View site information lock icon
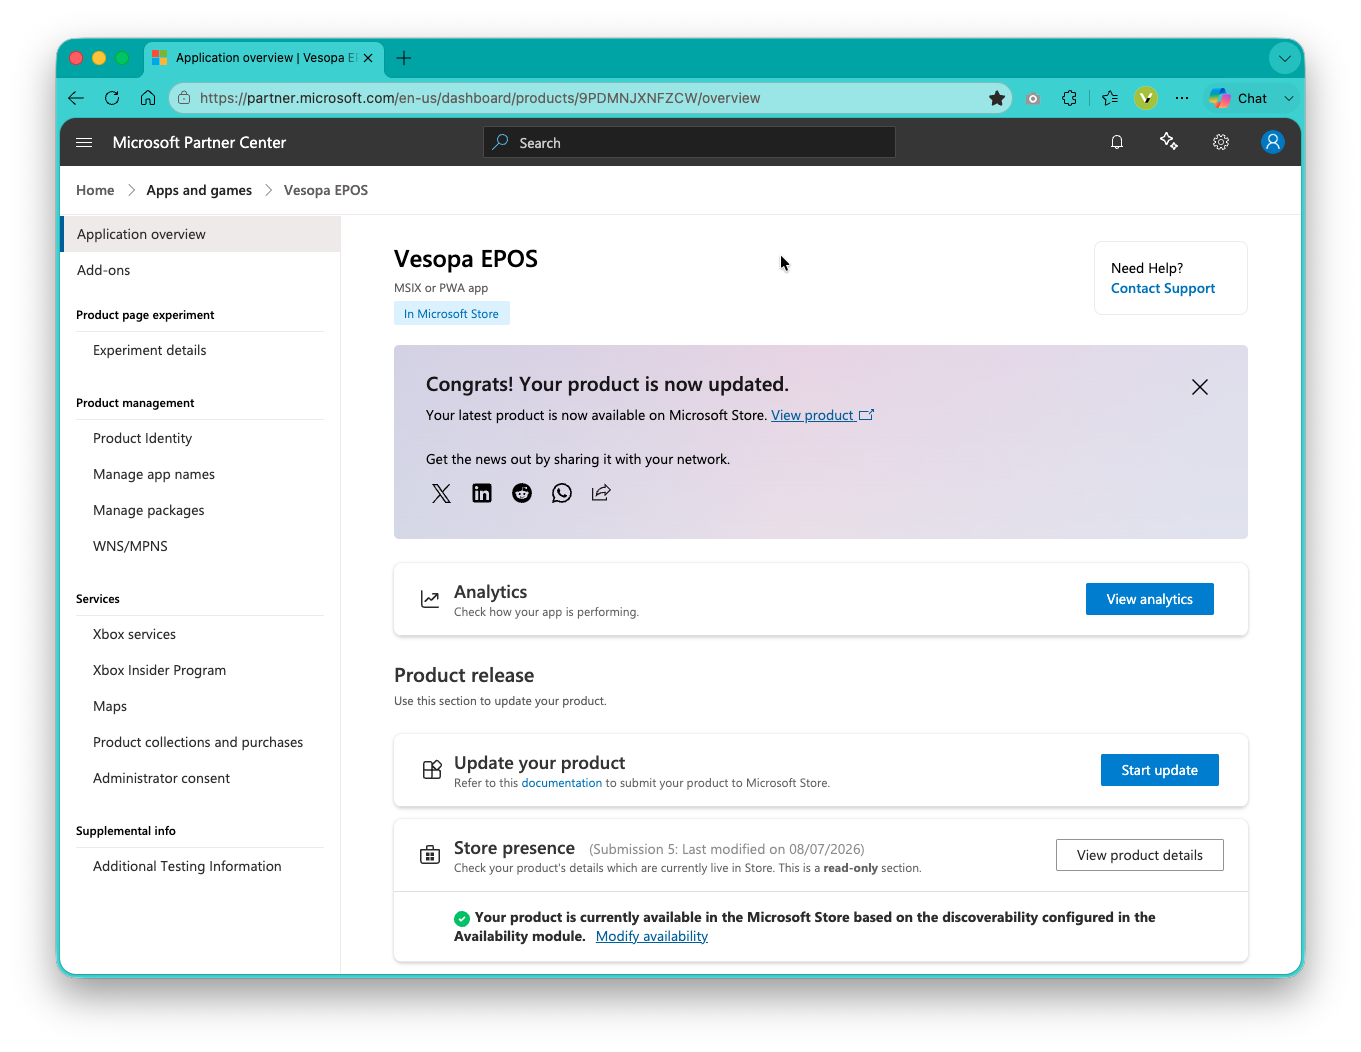1361x1052 pixels. click(184, 98)
